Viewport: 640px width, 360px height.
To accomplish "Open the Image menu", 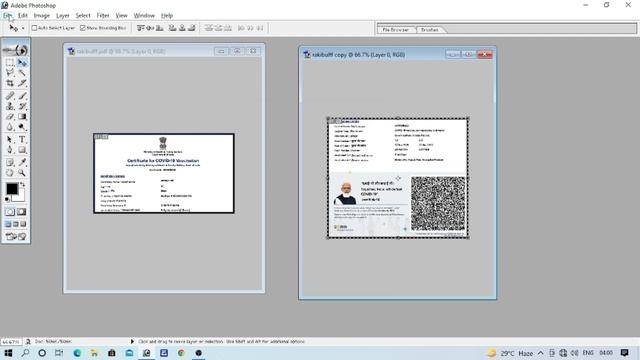I will [x=42, y=16].
